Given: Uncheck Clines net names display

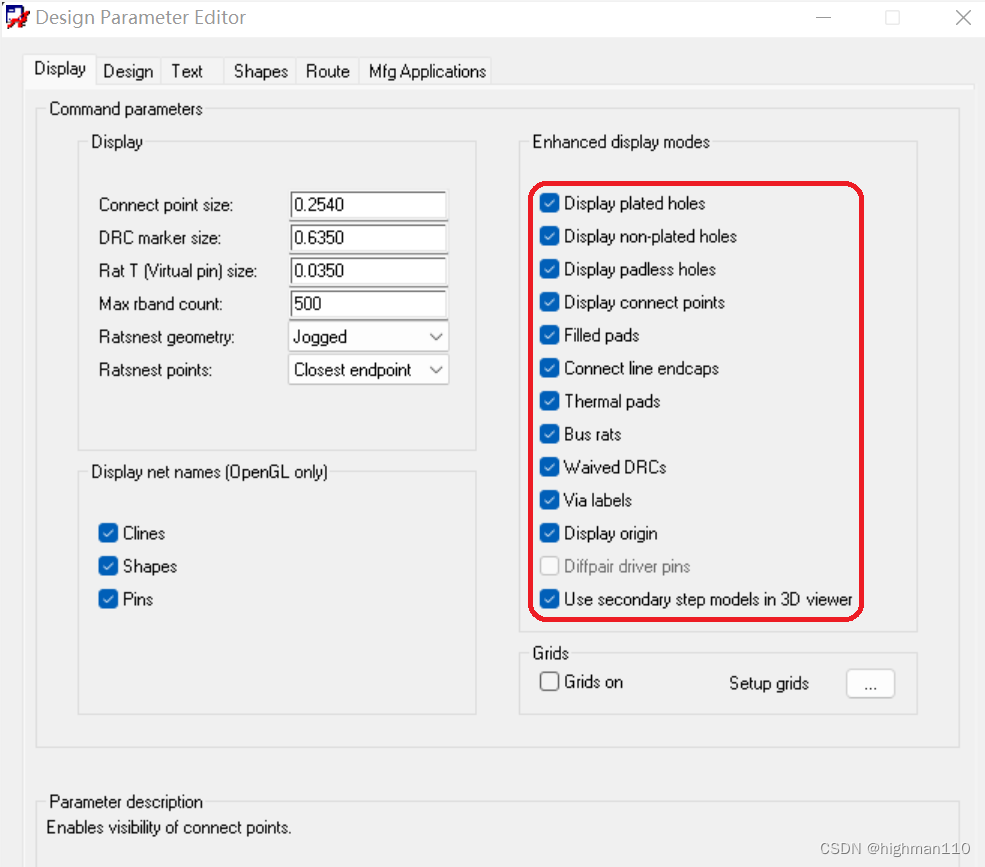Looking at the screenshot, I should point(108,533).
